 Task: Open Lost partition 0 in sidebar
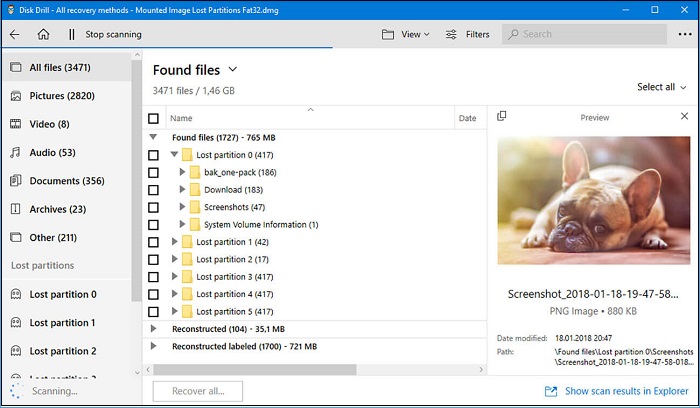67,295
